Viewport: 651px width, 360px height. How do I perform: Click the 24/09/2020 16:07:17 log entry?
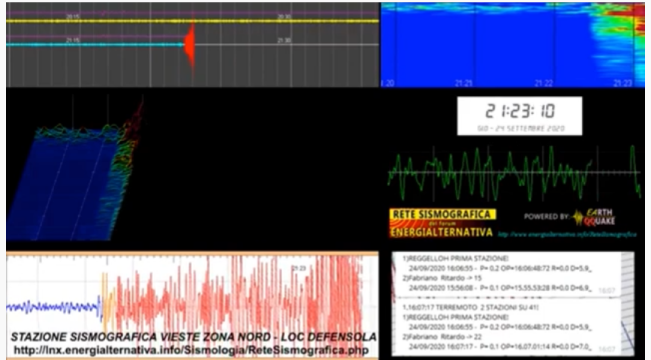point(499,347)
